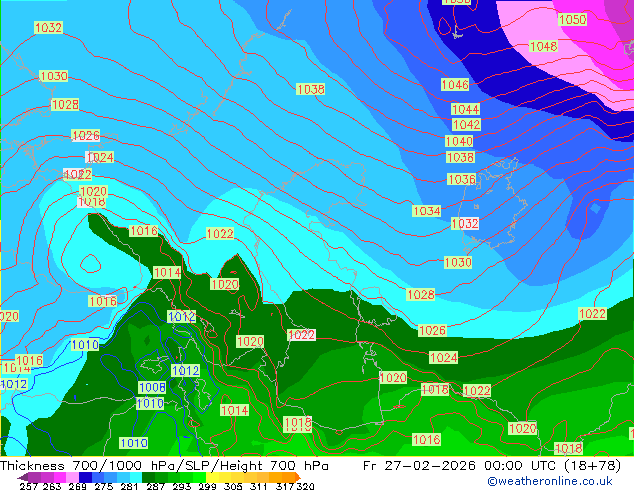The height and width of the screenshot is (490, 634).
Task: Click the darkest green legend swatch
Action: [x=148, y=477]
